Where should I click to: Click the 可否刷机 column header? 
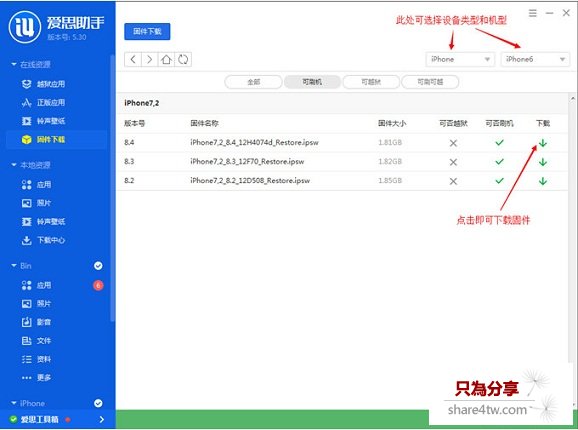point(499,123)
